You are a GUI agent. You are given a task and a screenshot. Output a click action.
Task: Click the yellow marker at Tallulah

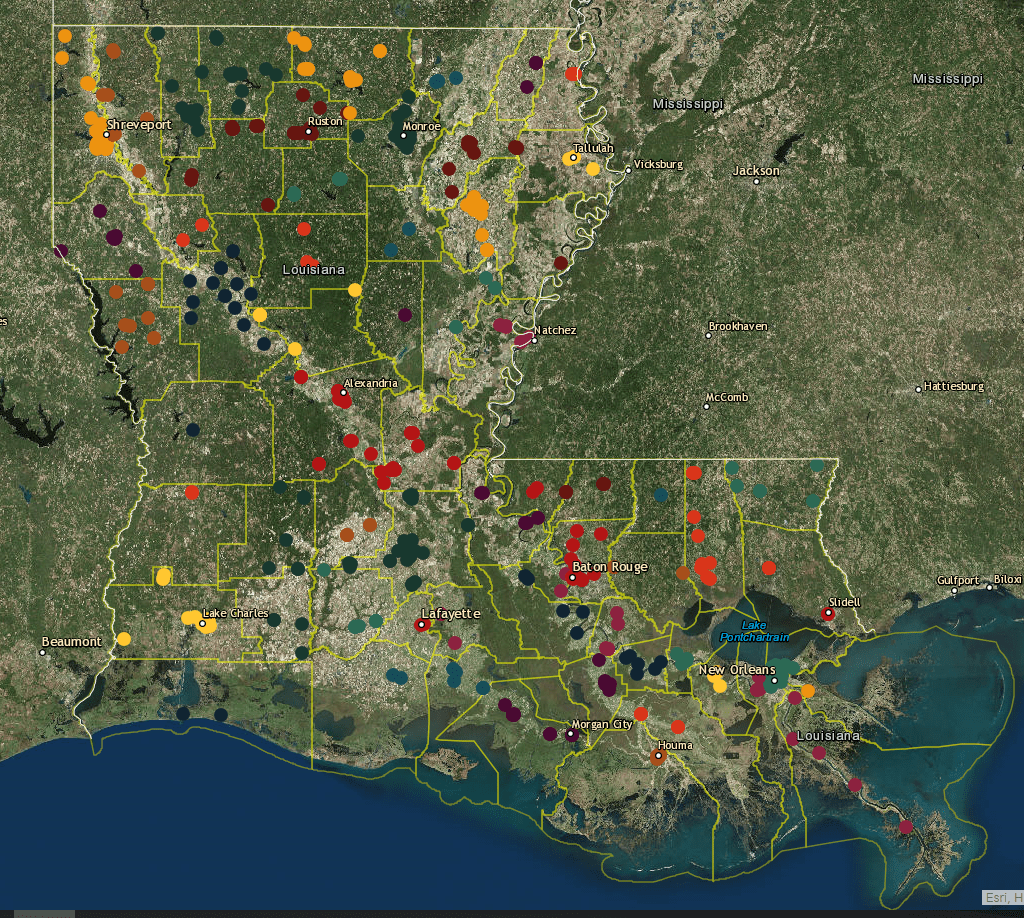(x=573, y=157)
